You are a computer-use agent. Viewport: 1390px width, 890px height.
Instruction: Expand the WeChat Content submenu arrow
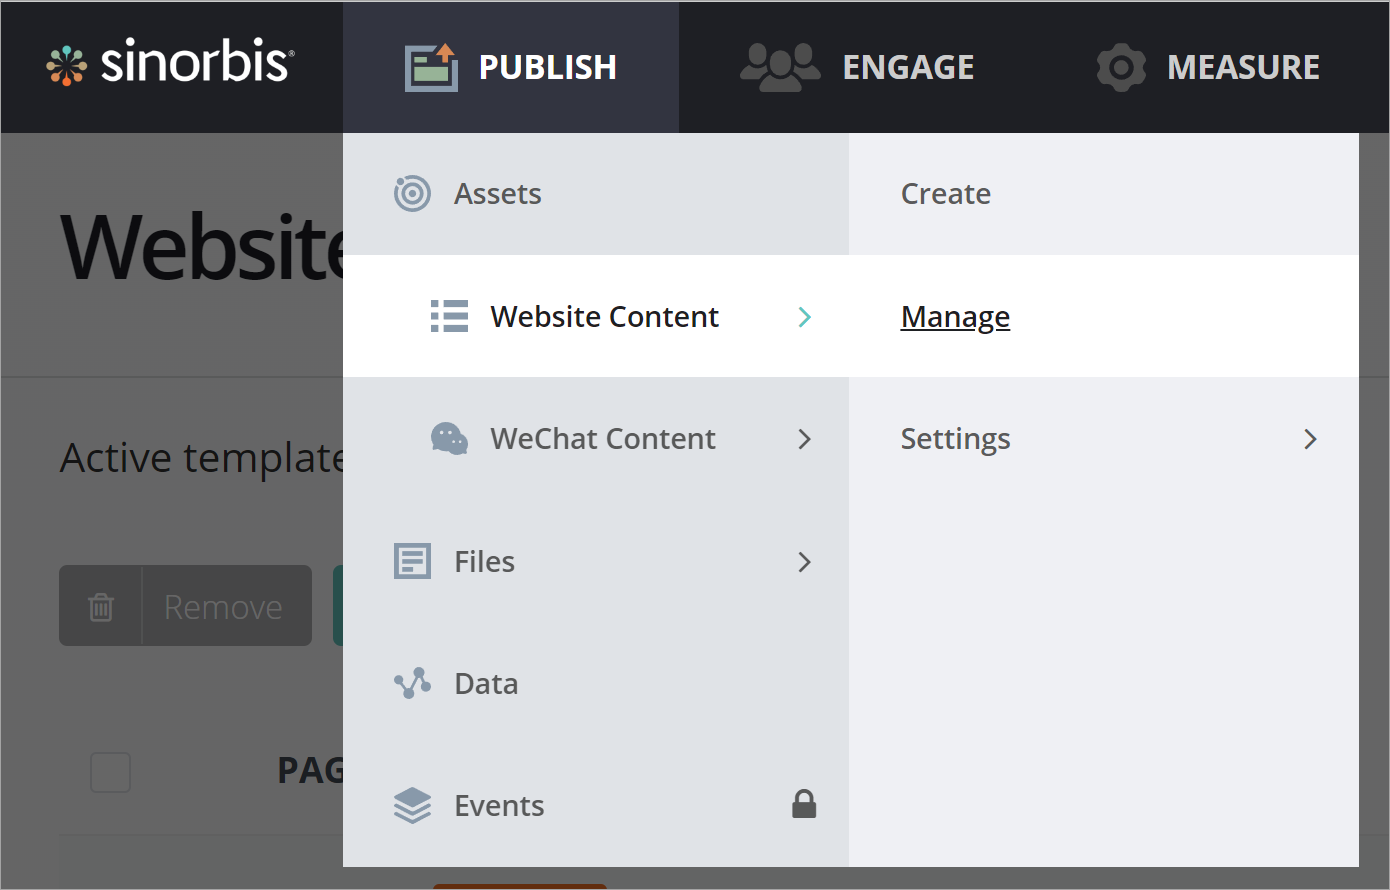click(x=804, y=439)
